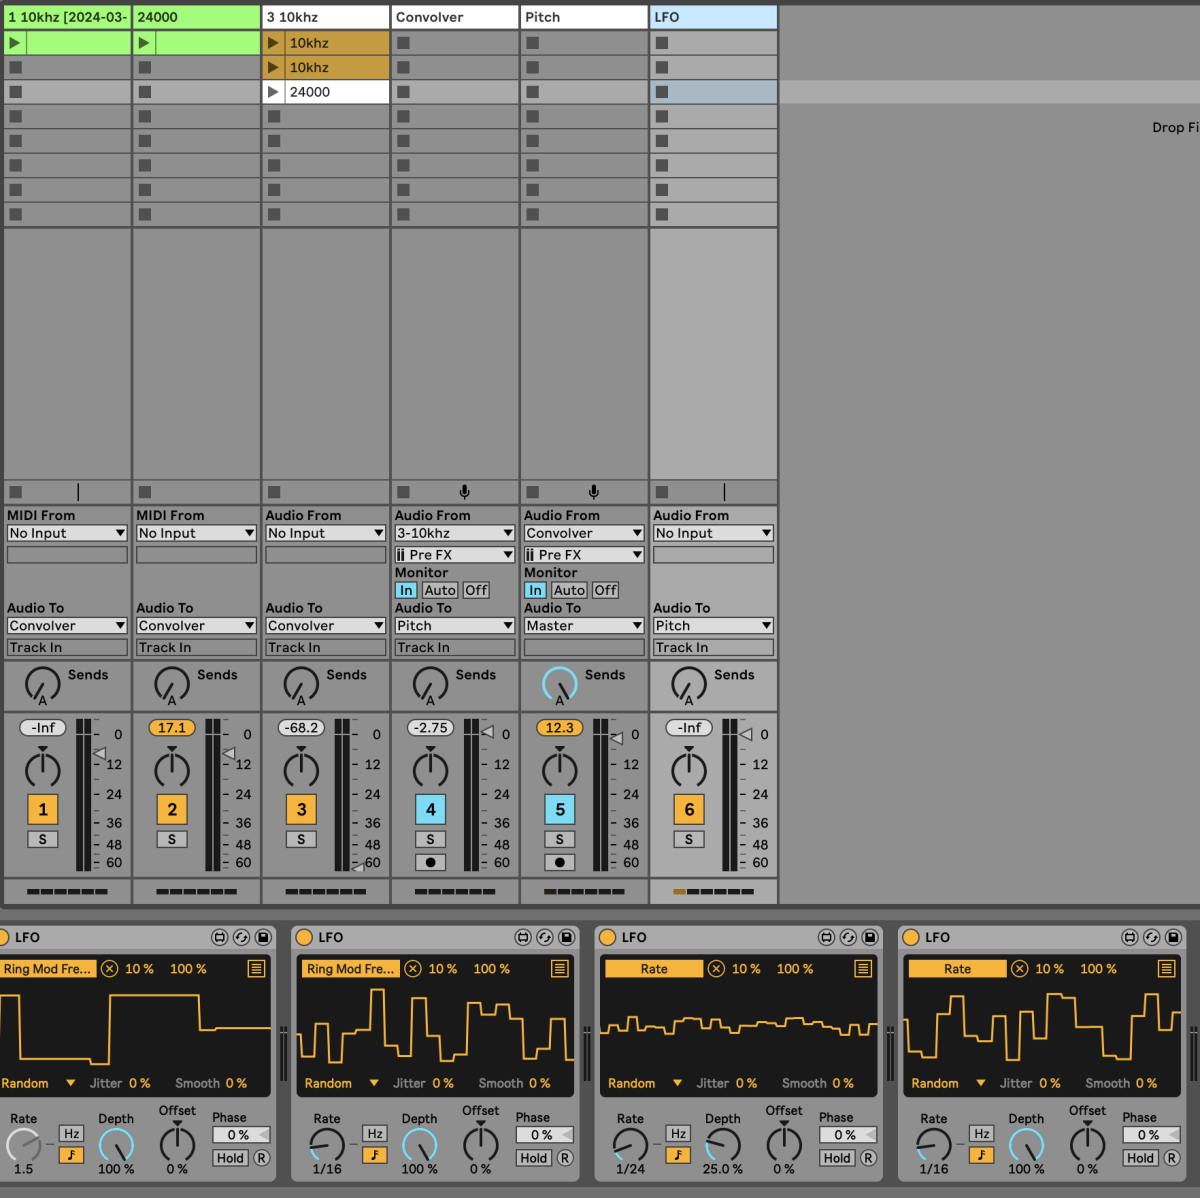Click the first-row clip stop button in the LFO track

click(x=662, y=43)
